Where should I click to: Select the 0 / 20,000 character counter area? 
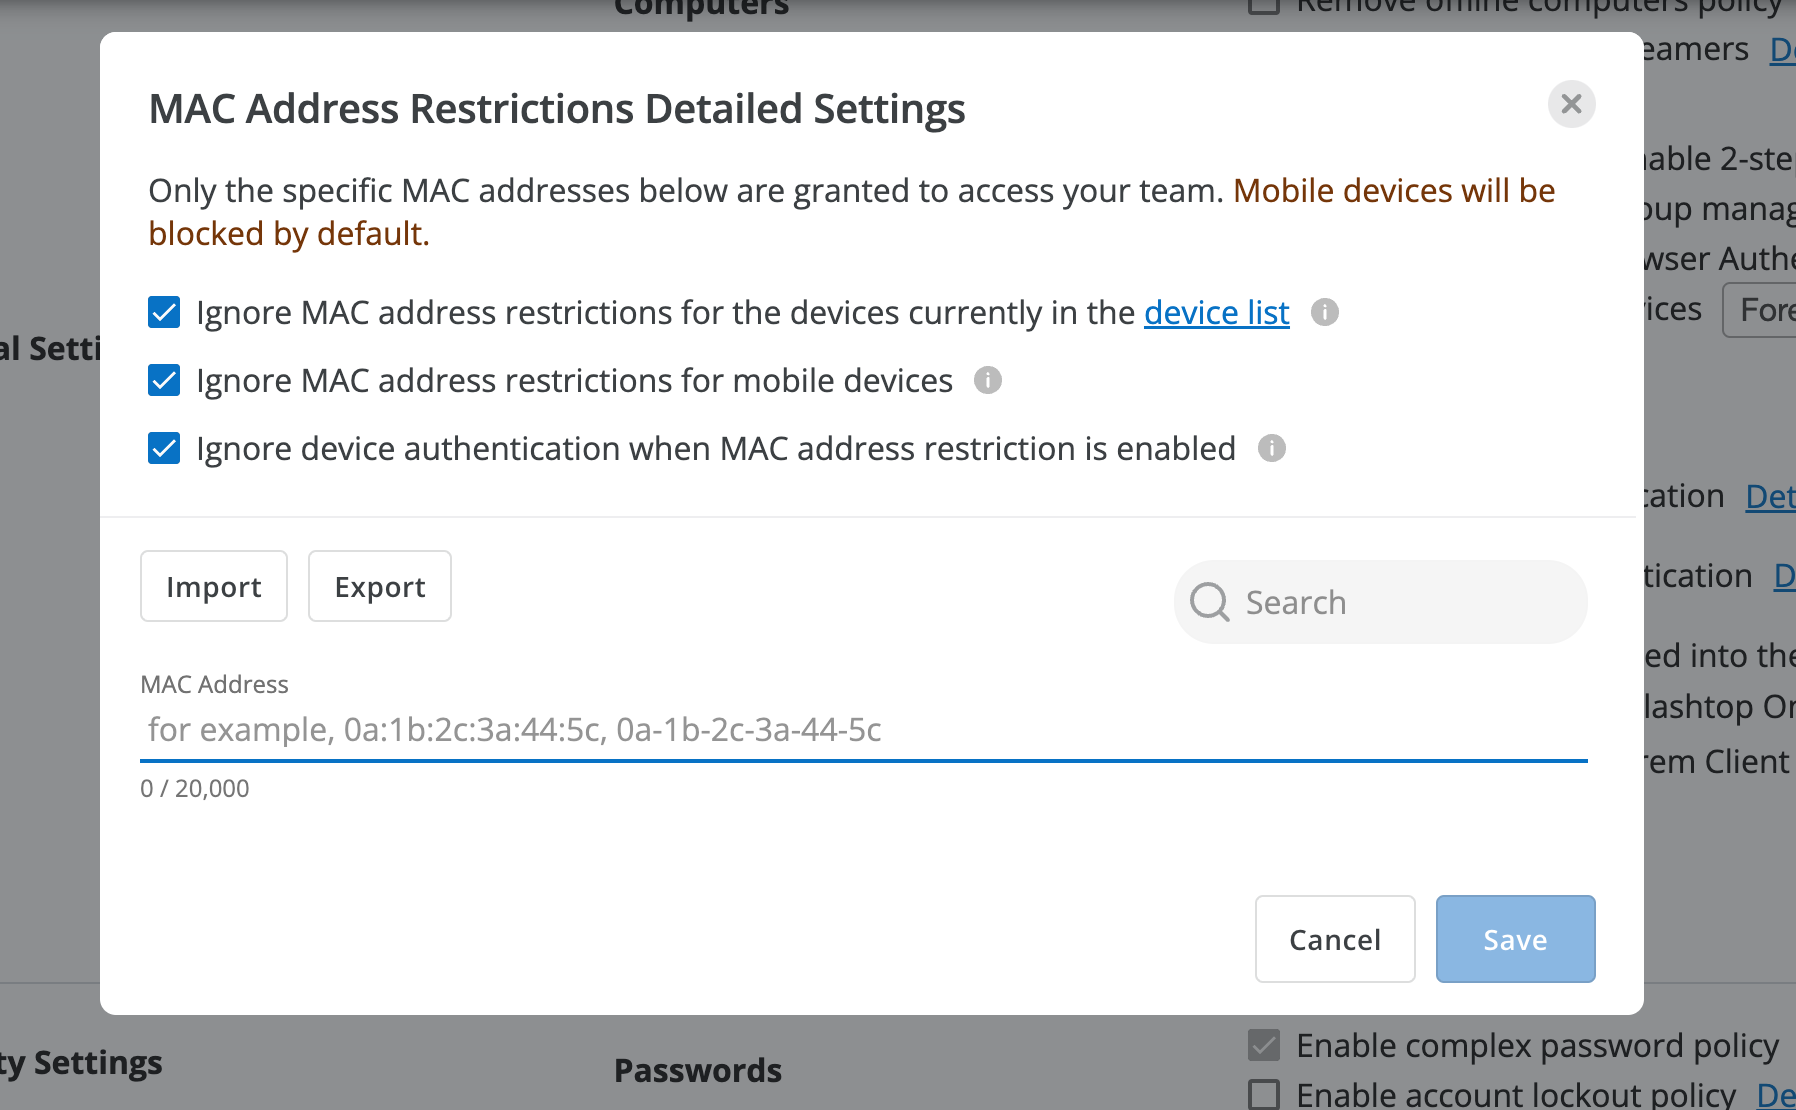195,788
